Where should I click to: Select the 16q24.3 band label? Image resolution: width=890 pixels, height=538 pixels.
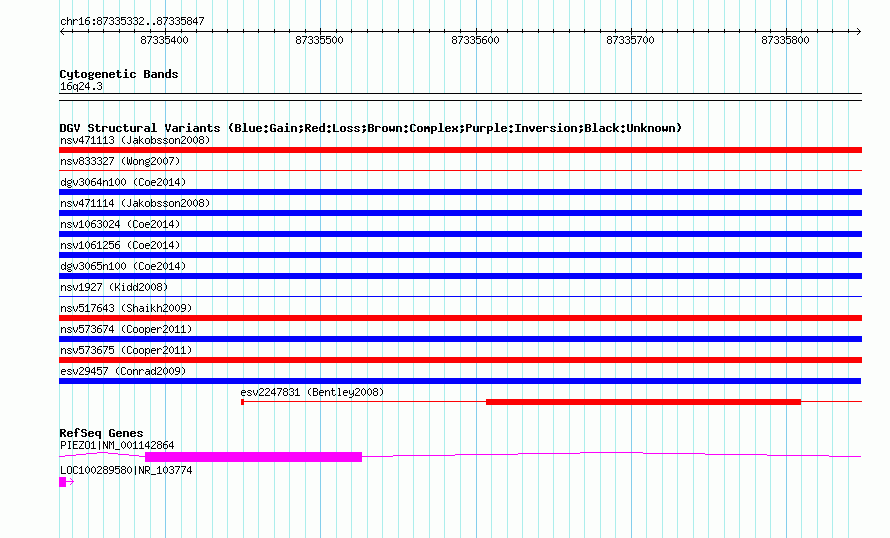(x=81, y=86)
